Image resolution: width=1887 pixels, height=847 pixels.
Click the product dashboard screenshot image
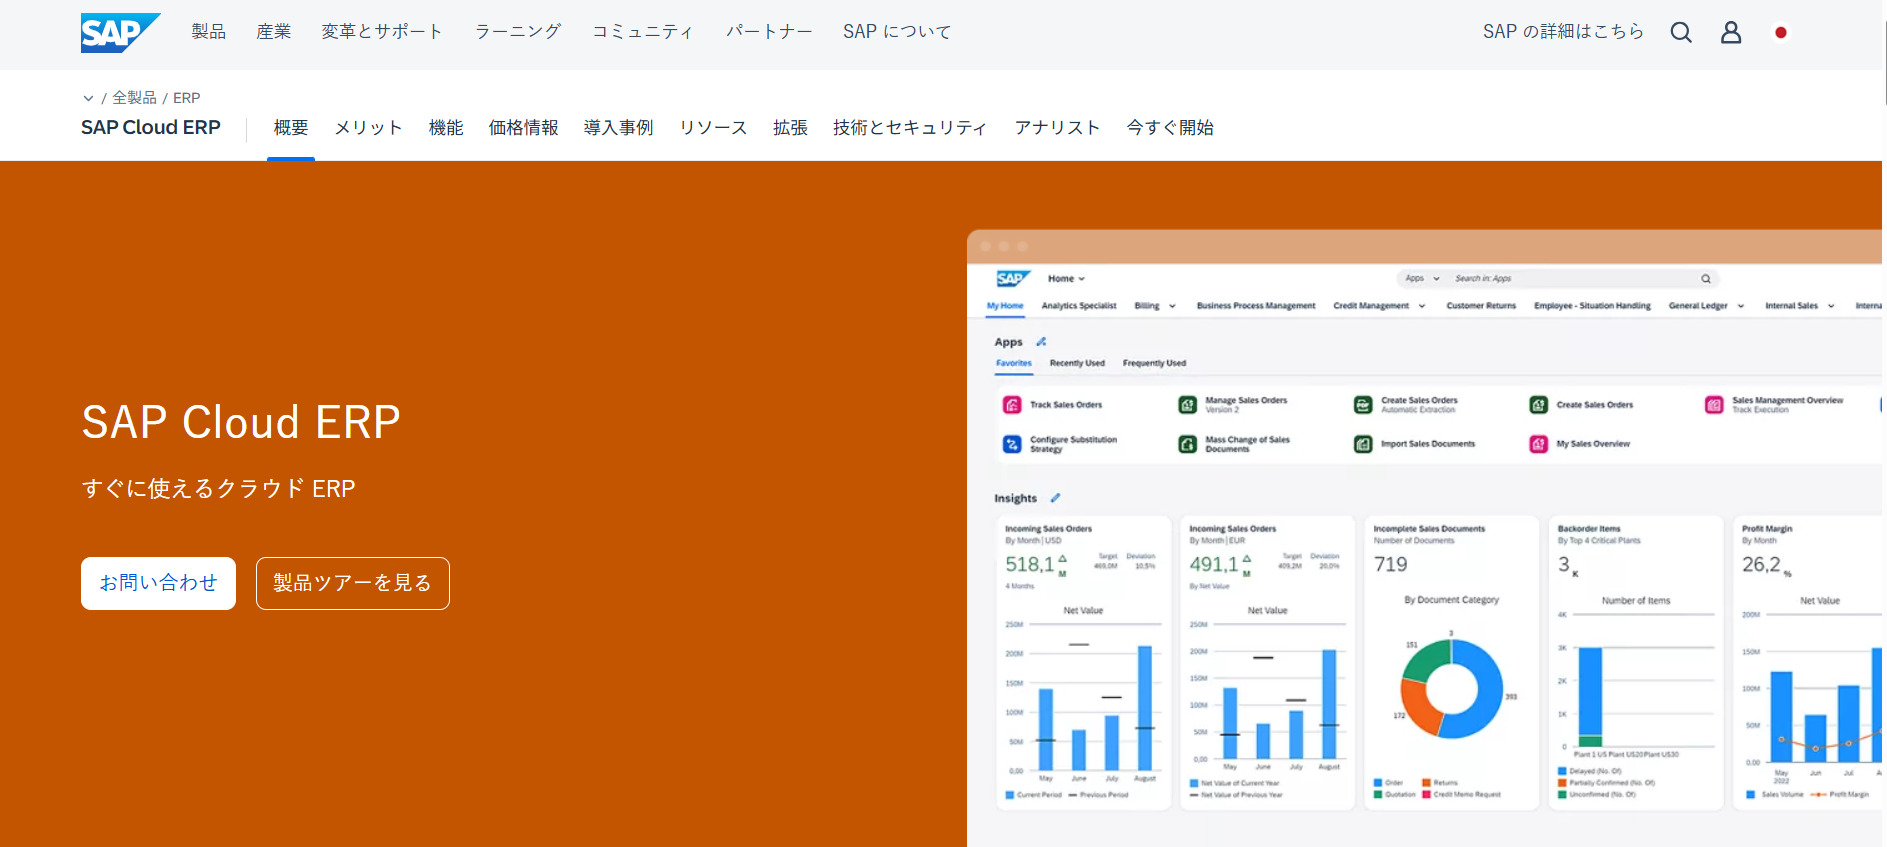tap(1424, 538)
